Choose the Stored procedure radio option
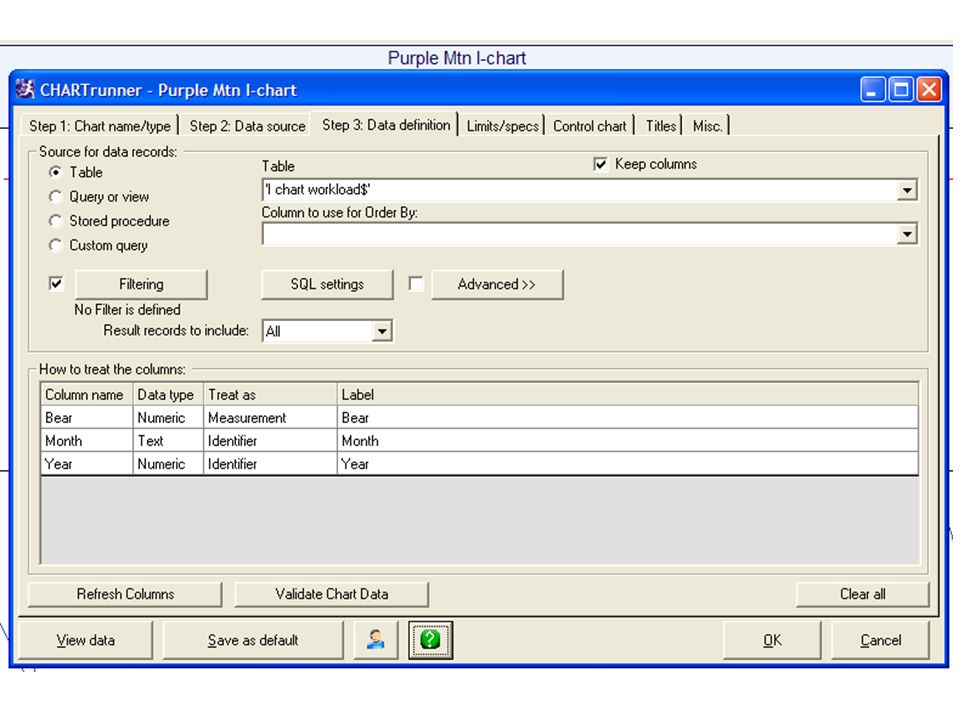This screenshot has width=960, height=720. click(x=55, y=221)
